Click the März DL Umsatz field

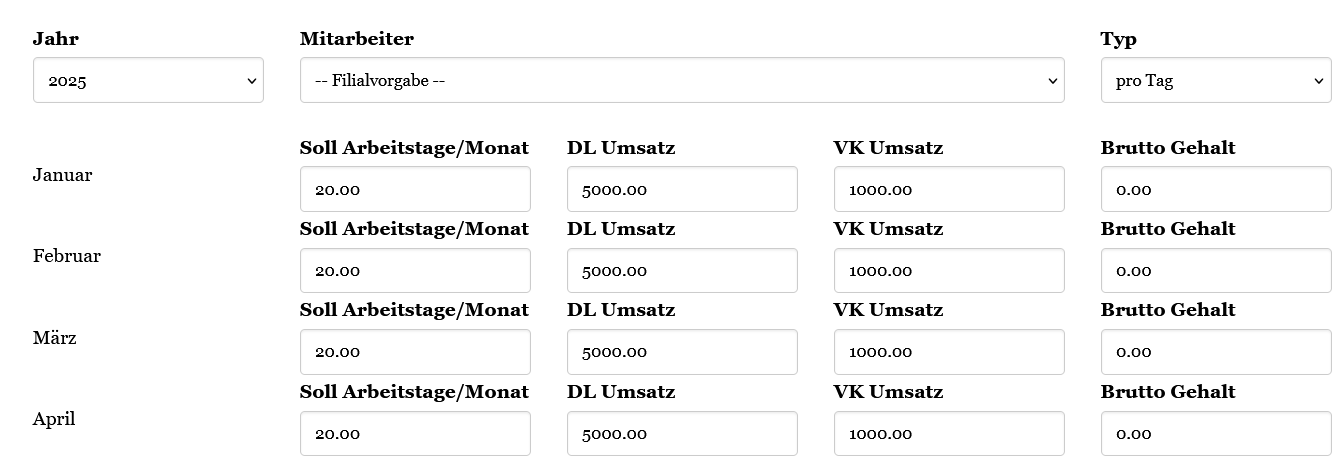click(x=682, y=352)
